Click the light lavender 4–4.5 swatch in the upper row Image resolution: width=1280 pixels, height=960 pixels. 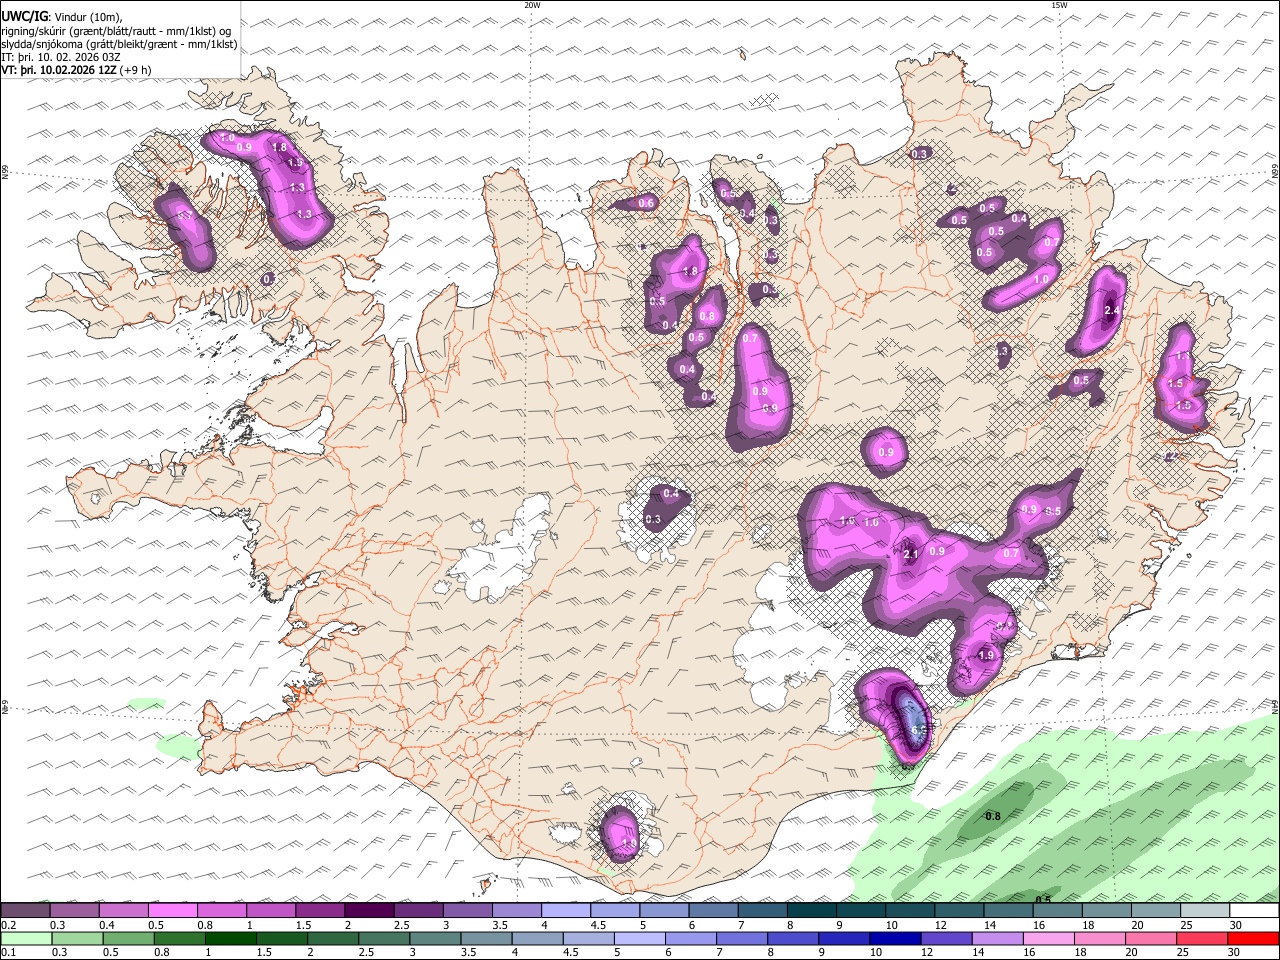(566, 911)
